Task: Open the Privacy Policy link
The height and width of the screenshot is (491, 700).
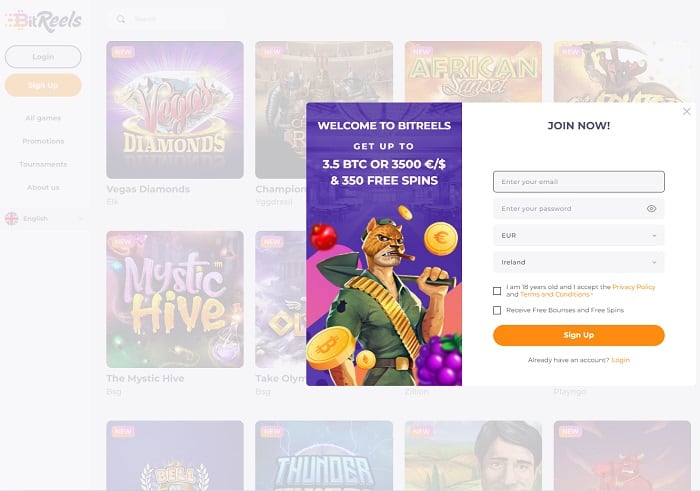Action: (x=633, y=287)
